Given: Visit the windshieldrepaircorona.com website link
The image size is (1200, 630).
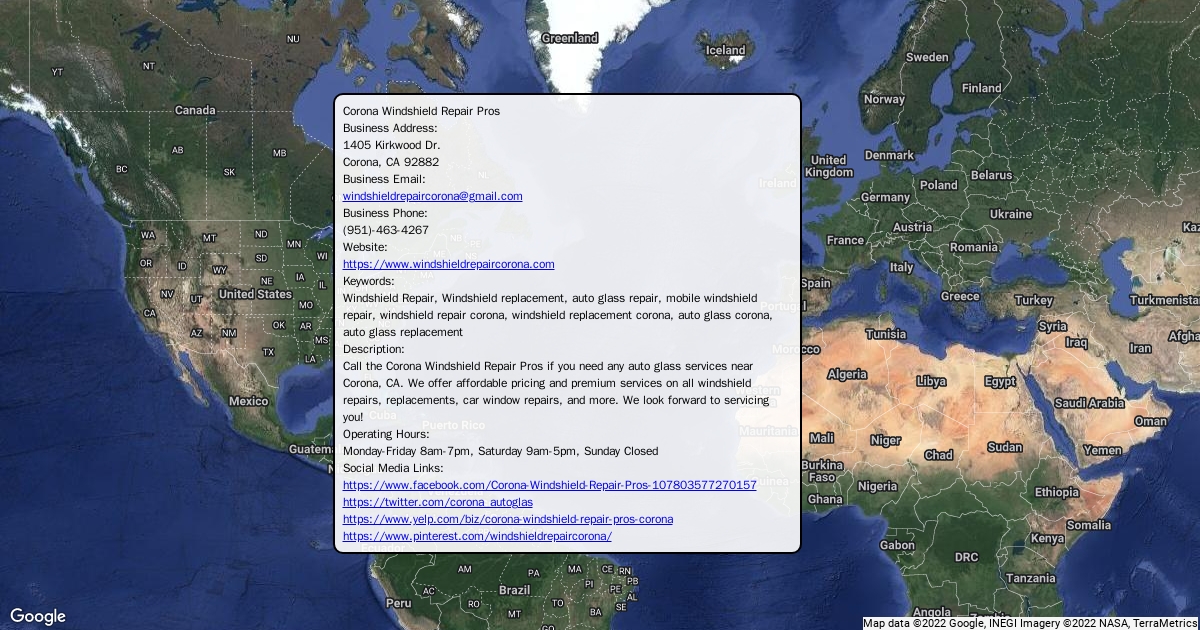Looking at the screenshot, I should pos(448,264).
